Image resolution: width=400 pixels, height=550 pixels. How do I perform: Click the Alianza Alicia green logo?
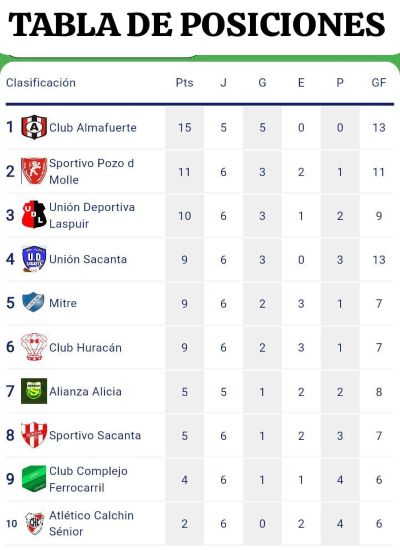[34, 391]
